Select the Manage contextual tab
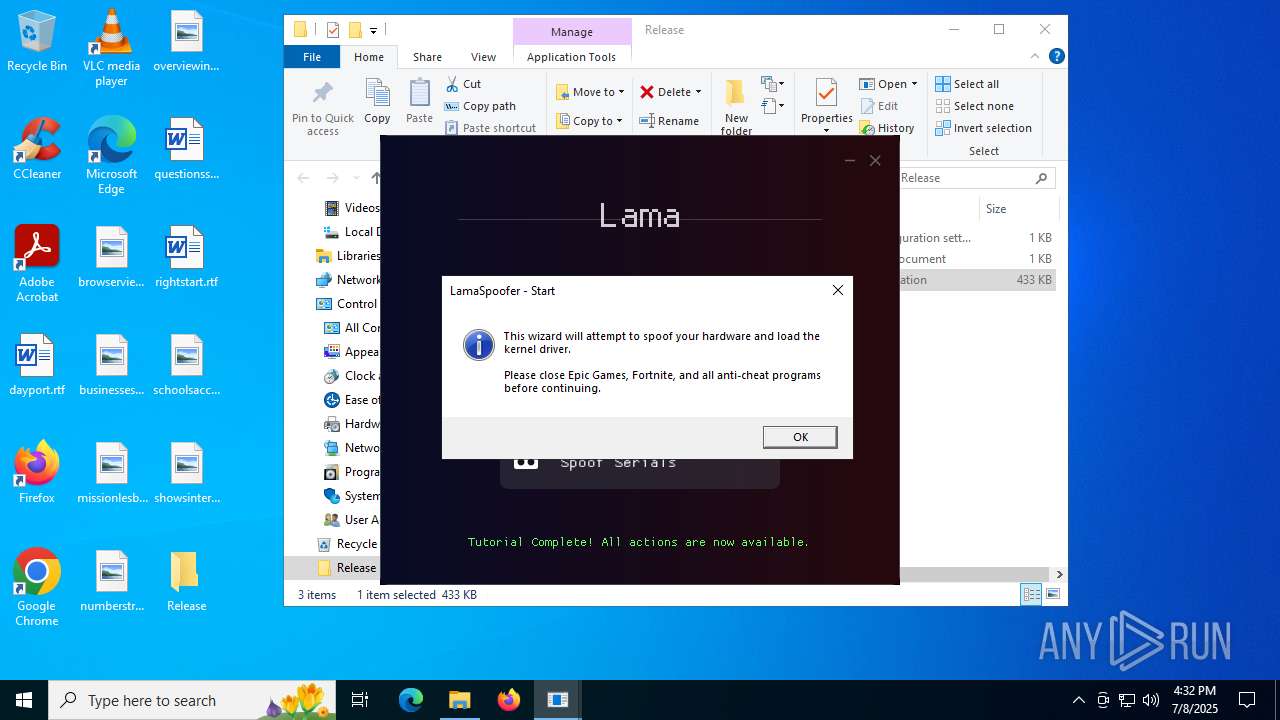This screenshot has width=1280, height=720. pos(572,31)
